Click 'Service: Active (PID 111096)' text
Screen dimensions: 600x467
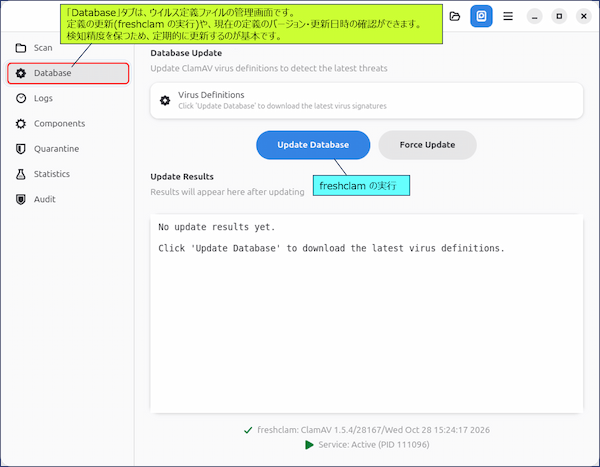click(x=374, y=445)
